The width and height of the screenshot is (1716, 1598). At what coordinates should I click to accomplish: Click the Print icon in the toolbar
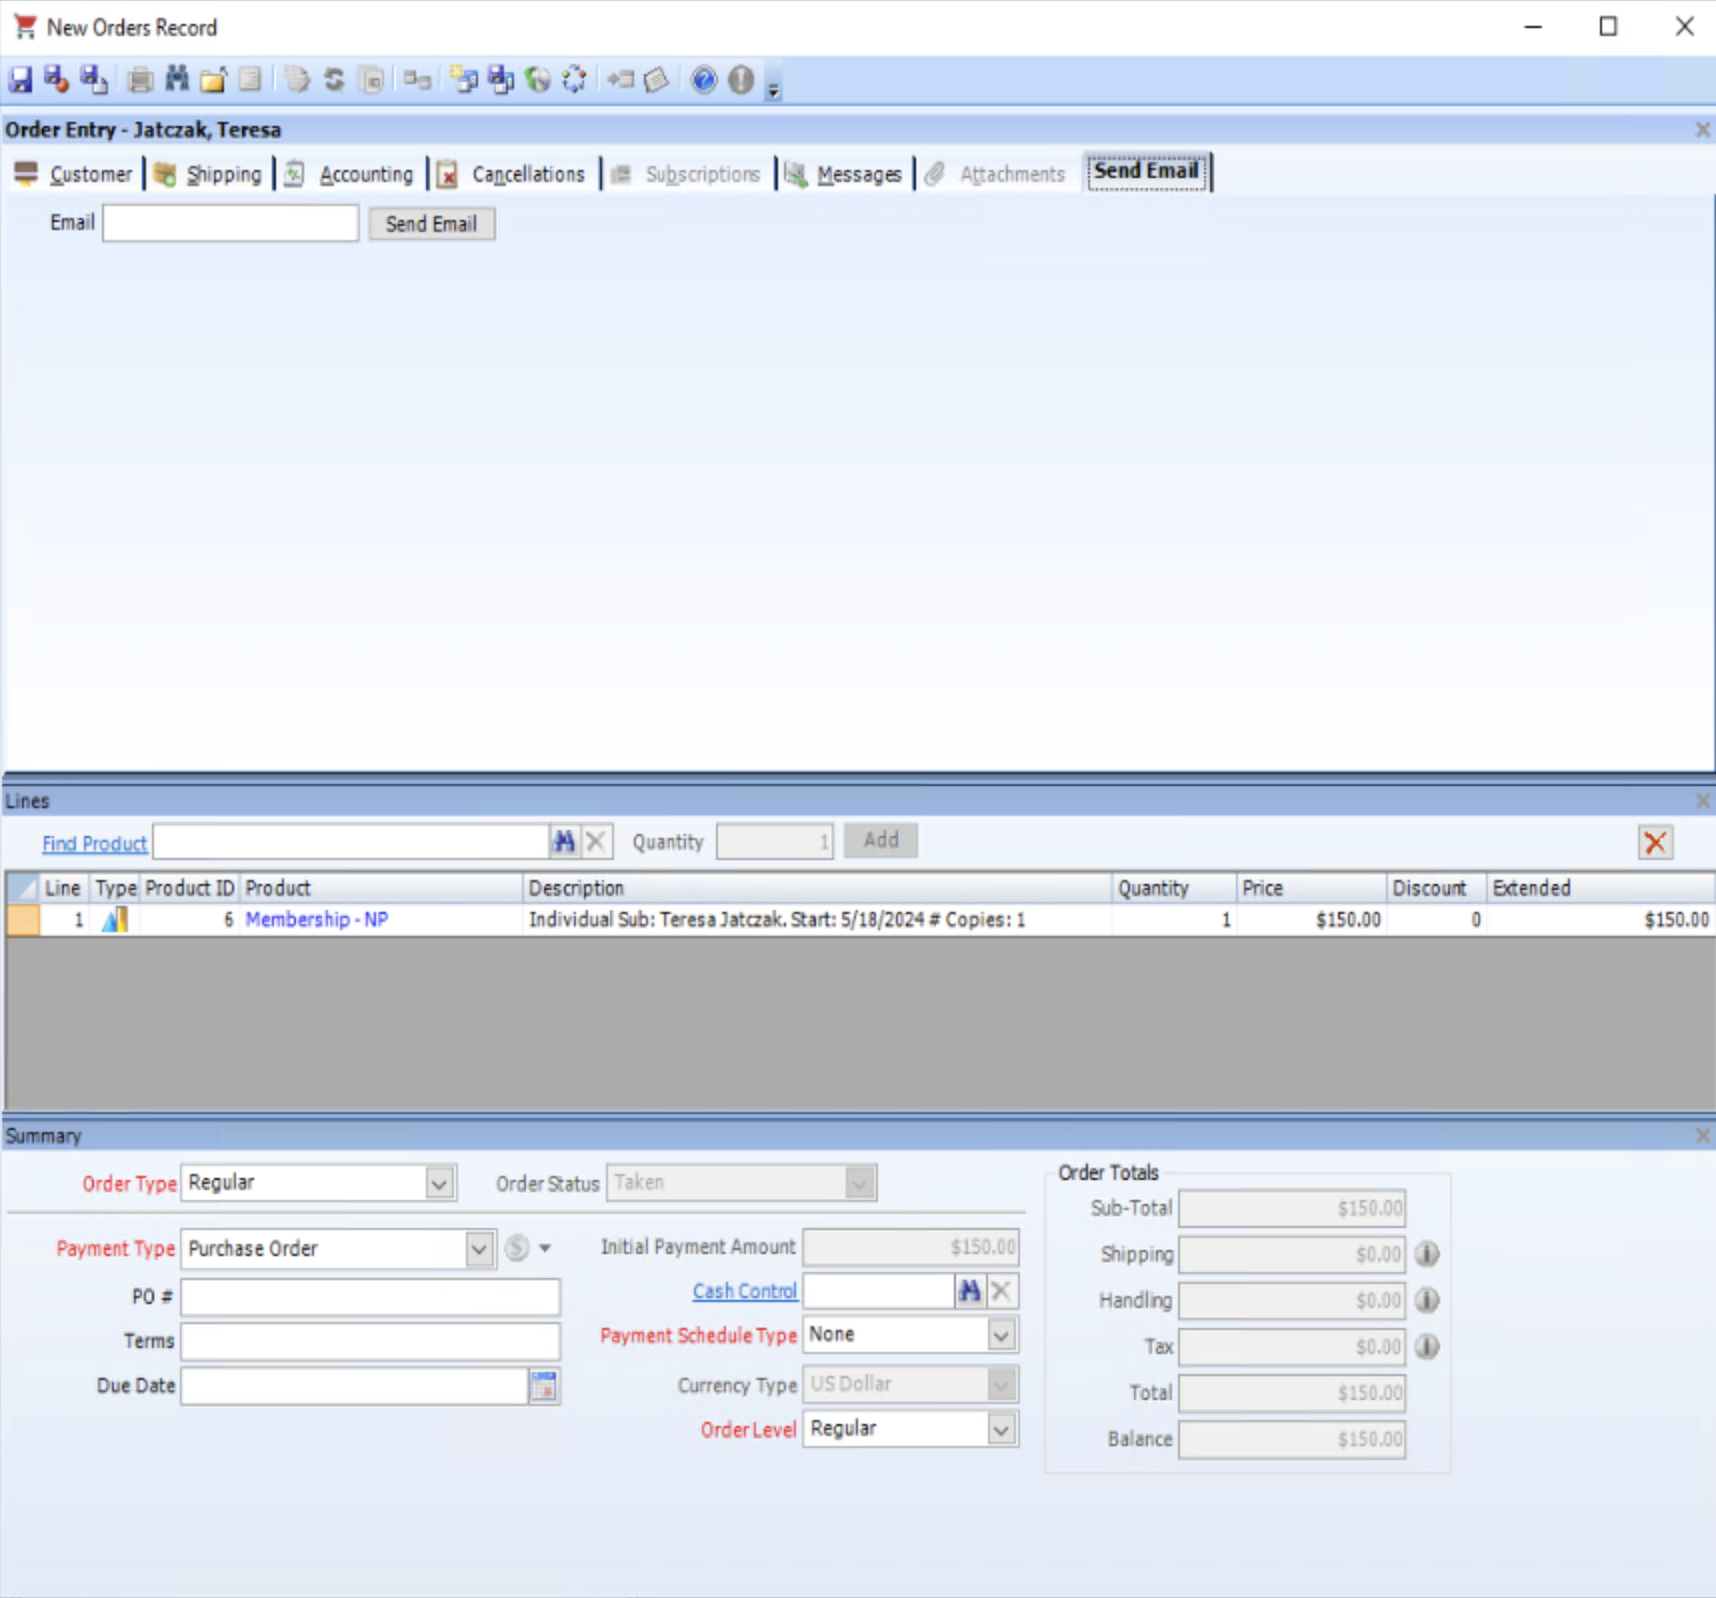coord(140,80)
